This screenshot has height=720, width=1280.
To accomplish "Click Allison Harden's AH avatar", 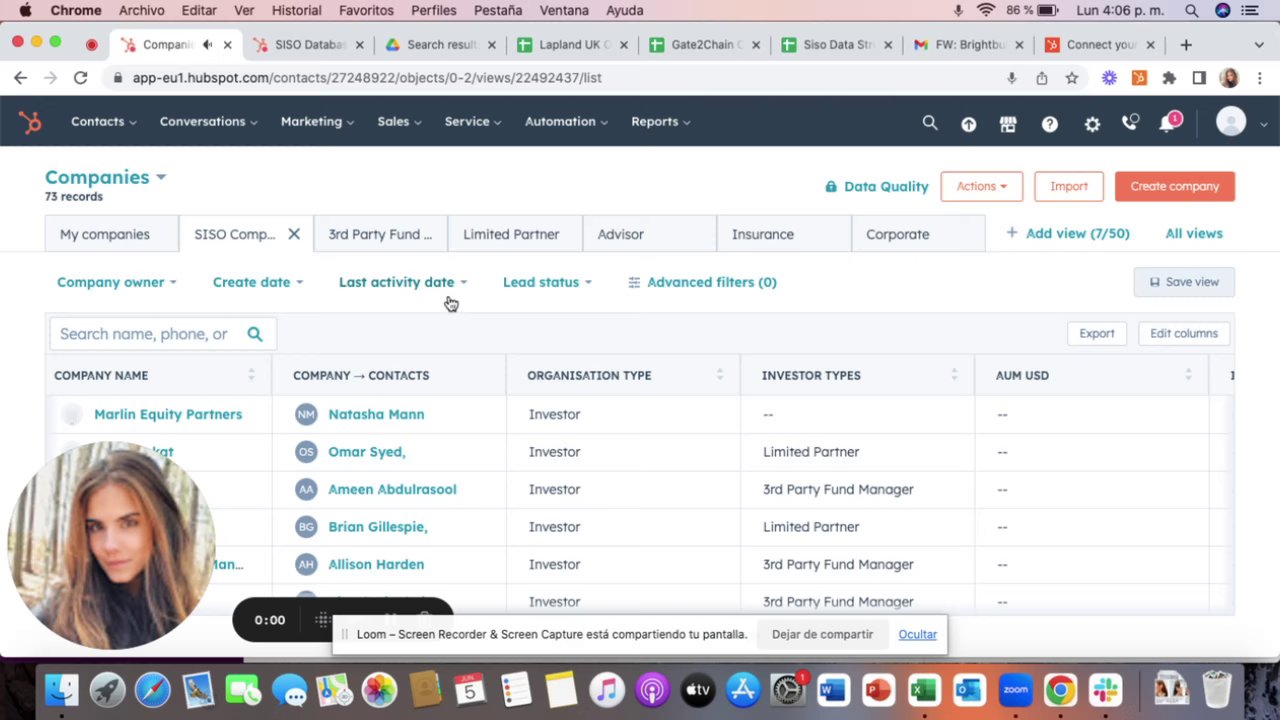I will [x=306, y=564].
